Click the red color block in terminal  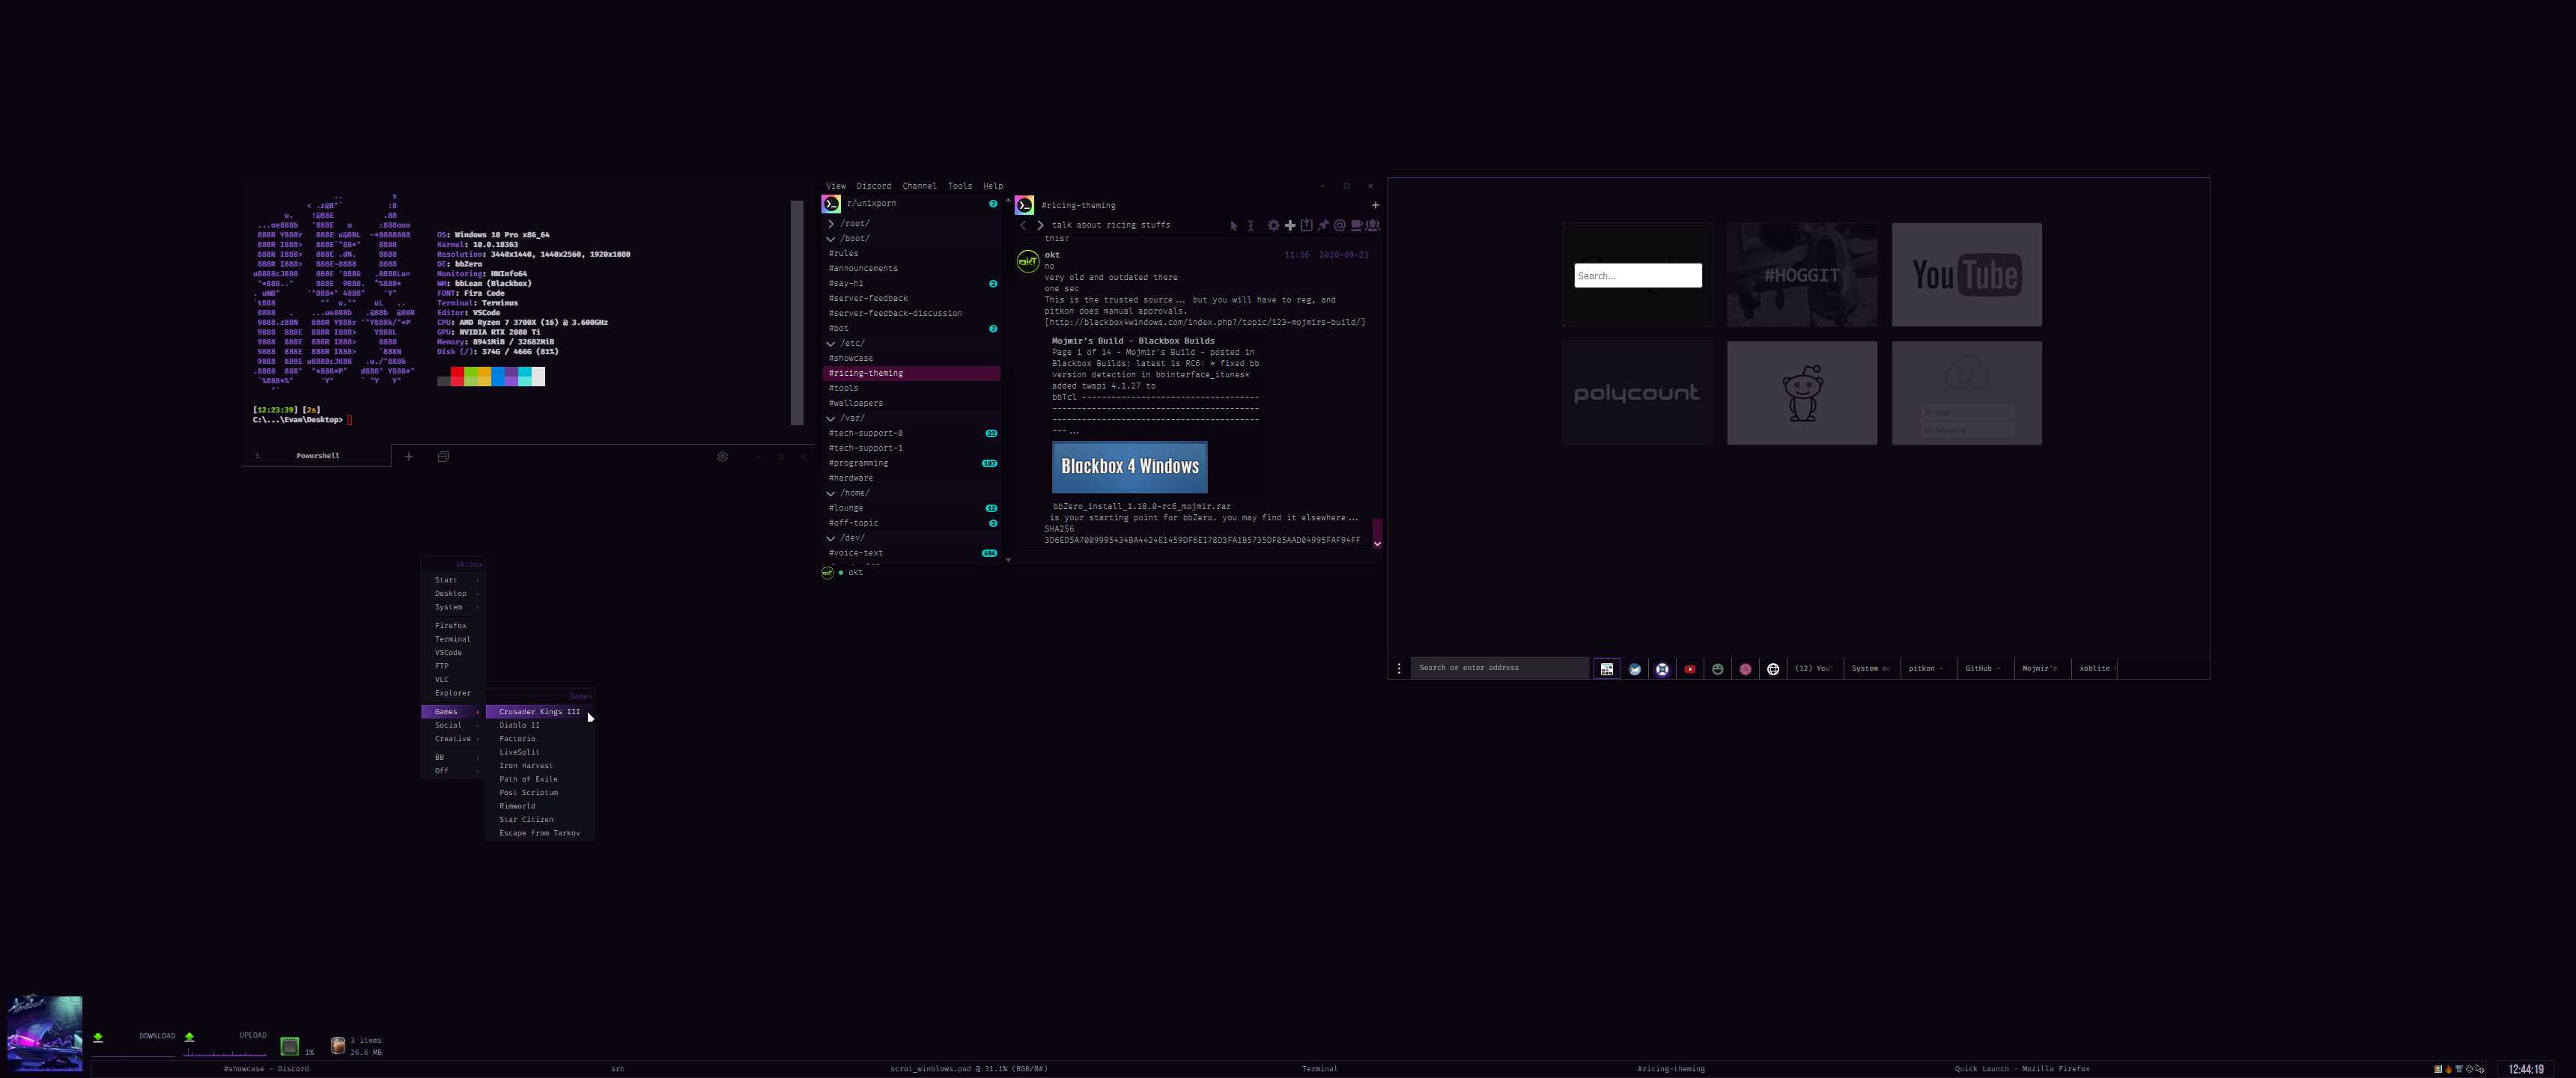[x=457, y=376]
